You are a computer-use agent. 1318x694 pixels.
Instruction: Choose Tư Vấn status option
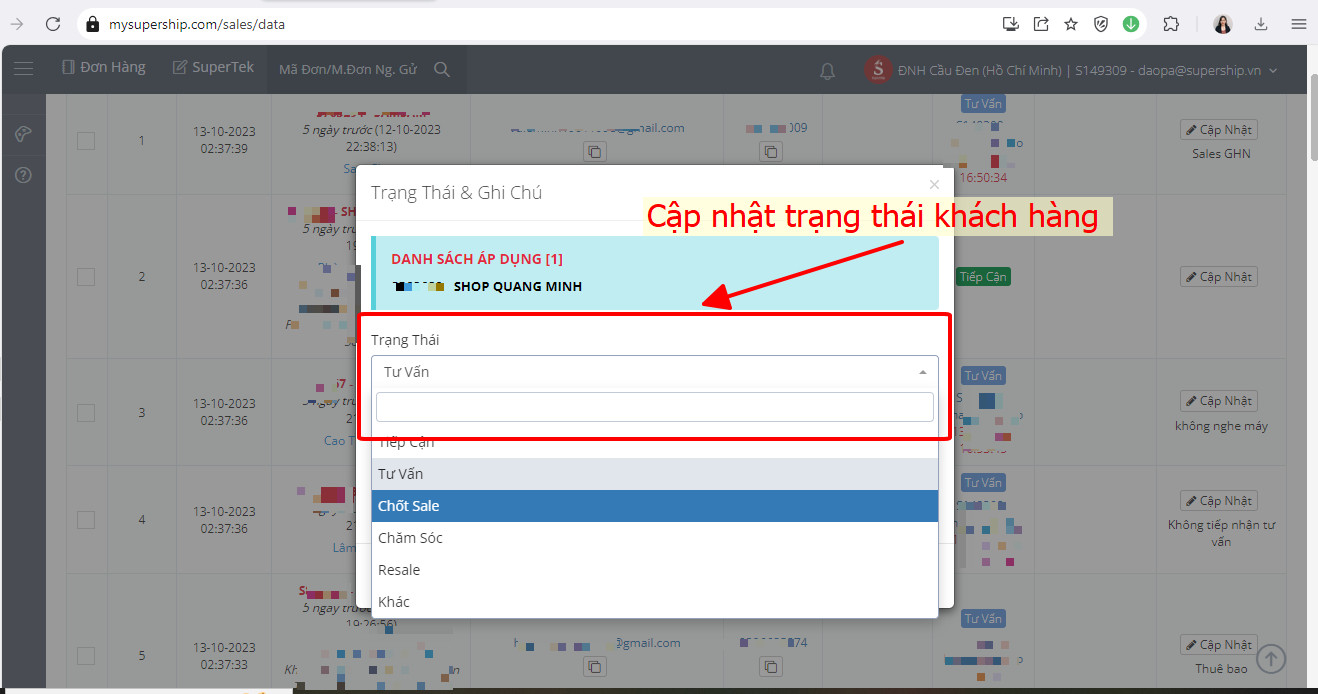click(x=654, y=474)
